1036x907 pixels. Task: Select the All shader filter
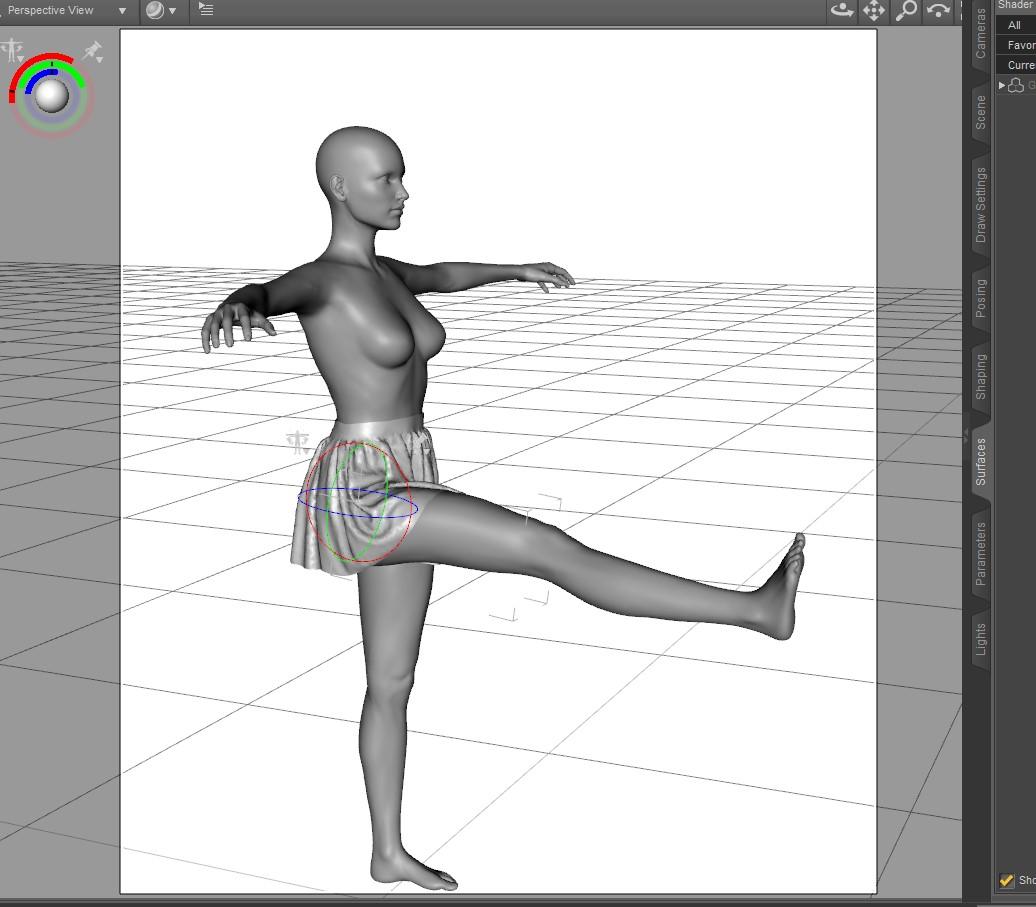[1016, 25]
